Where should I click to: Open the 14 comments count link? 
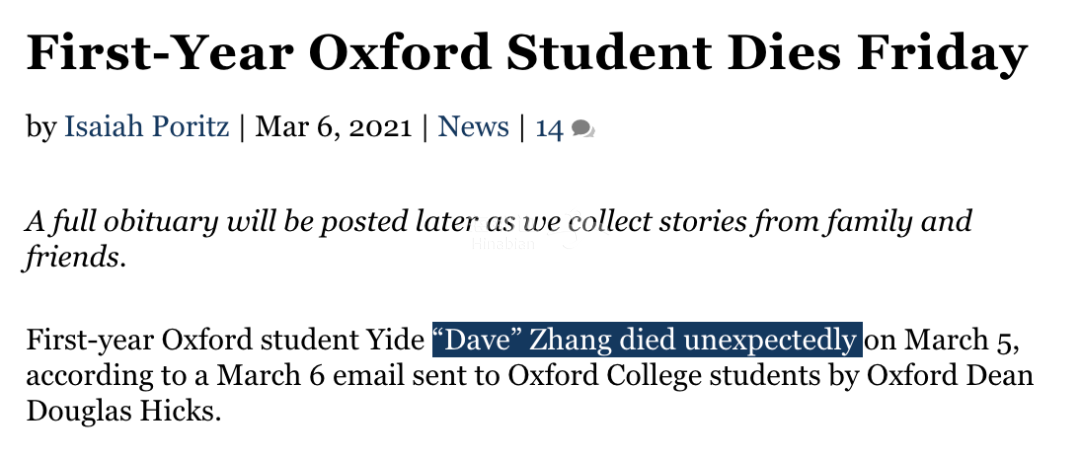(550, 127)
